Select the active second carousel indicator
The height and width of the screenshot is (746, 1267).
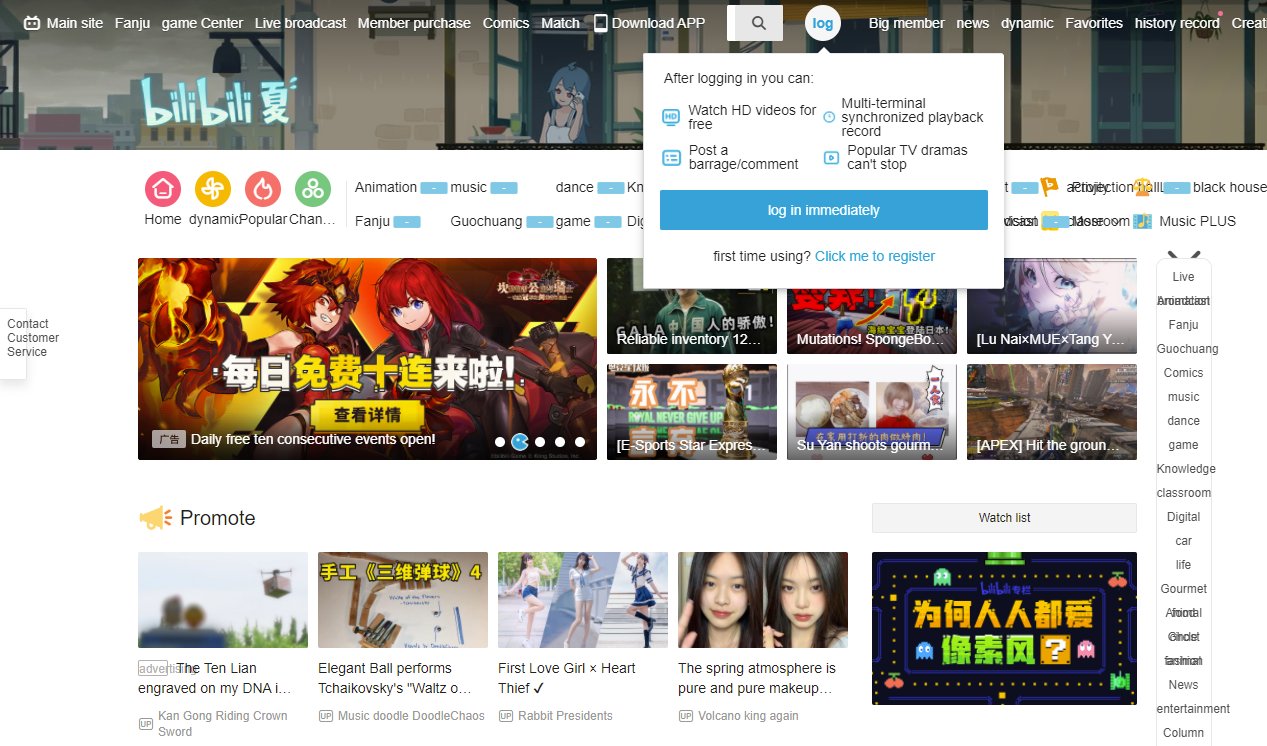520,441
